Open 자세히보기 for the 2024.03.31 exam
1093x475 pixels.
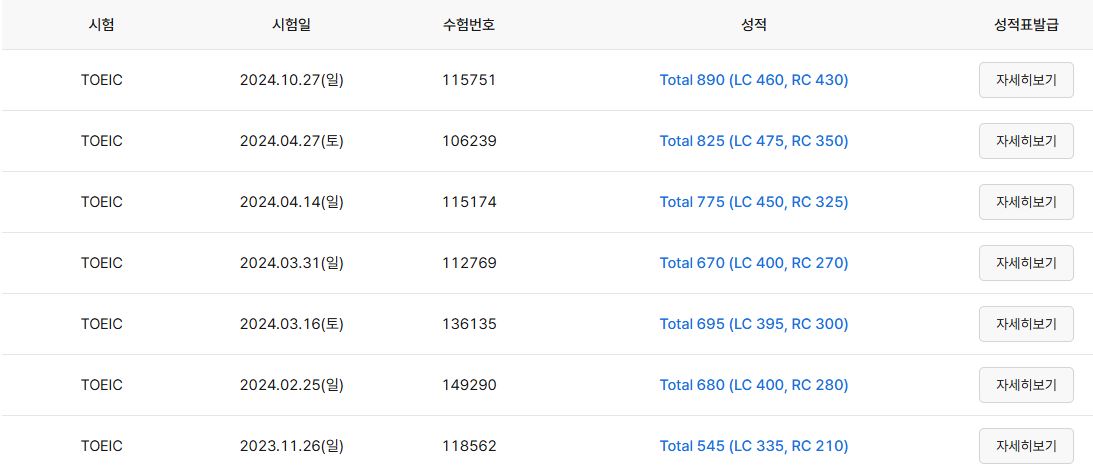coord(1026,263)
